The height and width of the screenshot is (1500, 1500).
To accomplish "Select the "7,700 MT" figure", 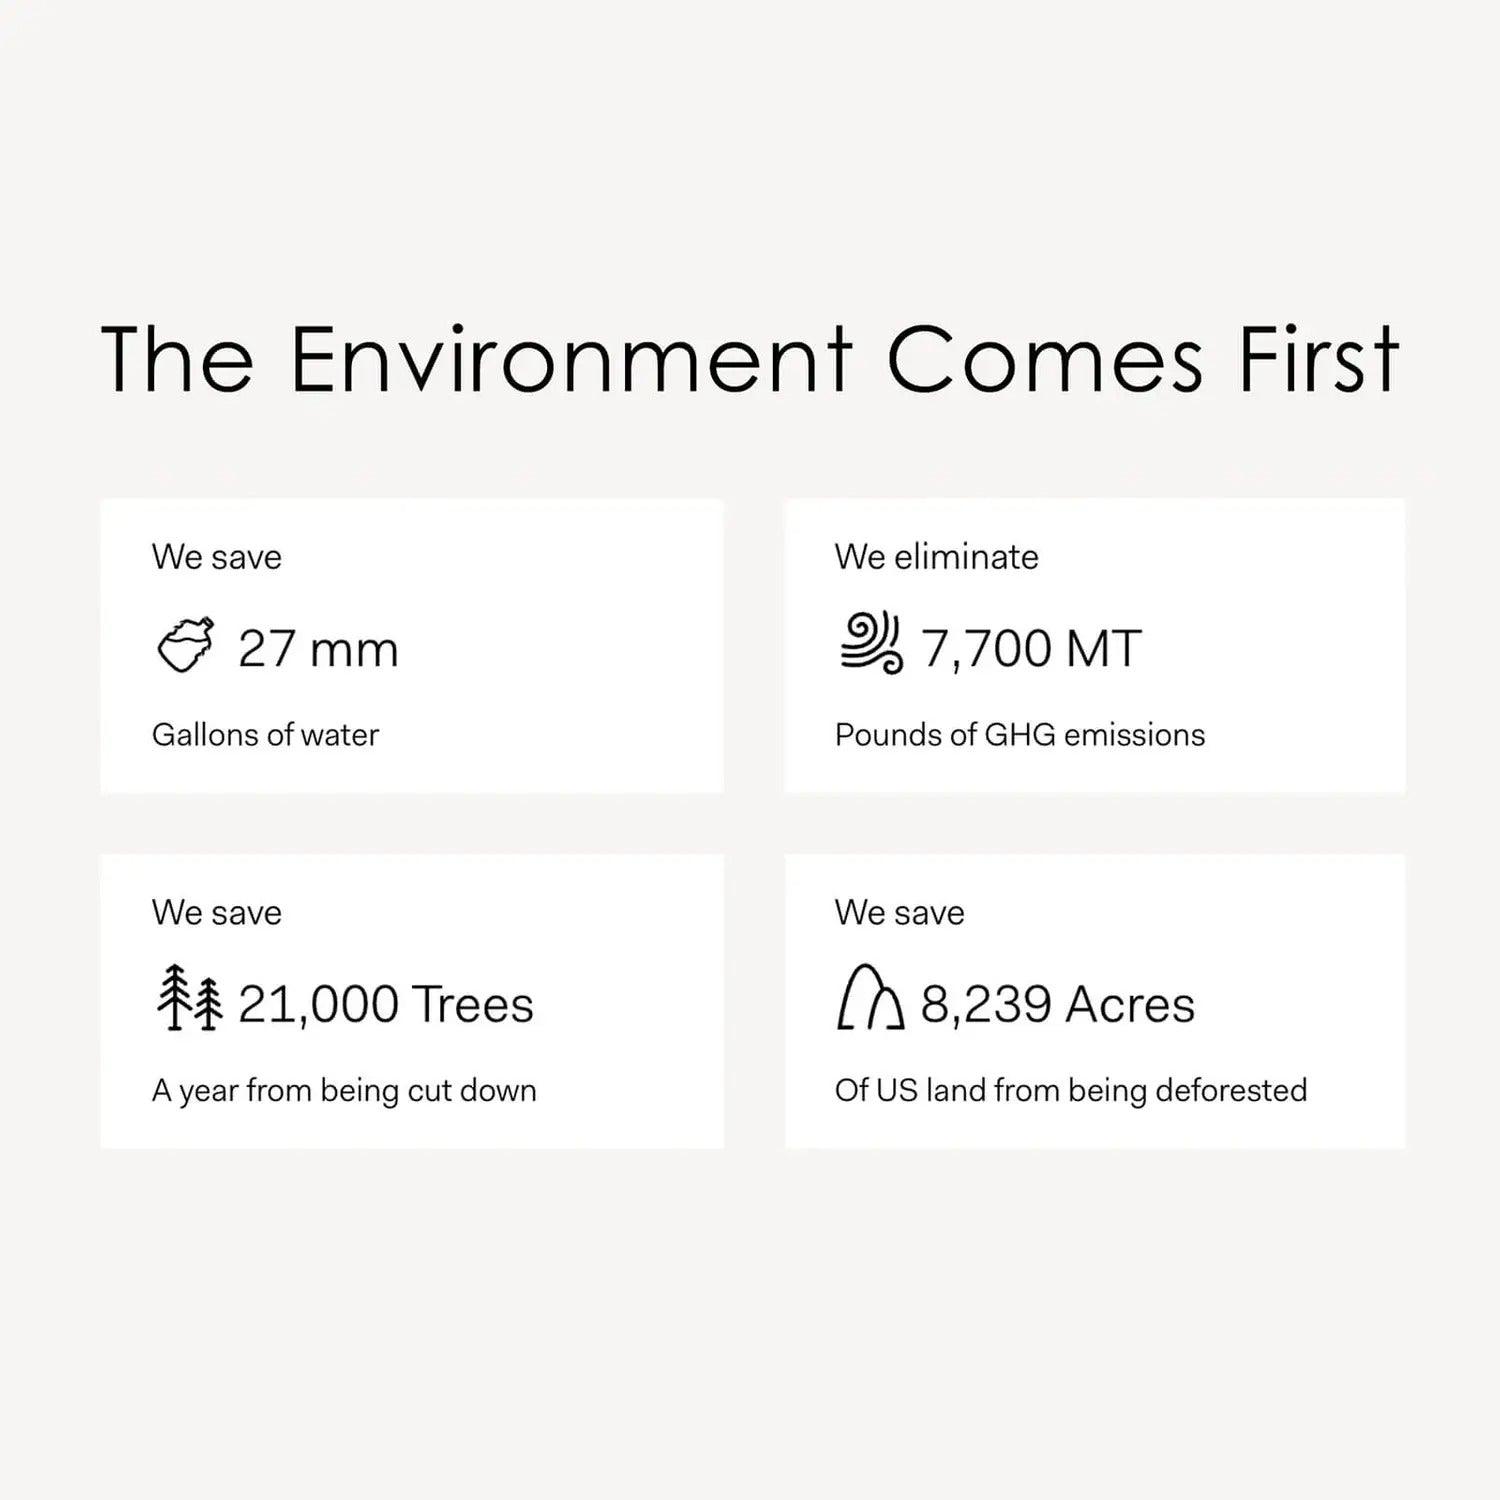I will coord(1030,649).
